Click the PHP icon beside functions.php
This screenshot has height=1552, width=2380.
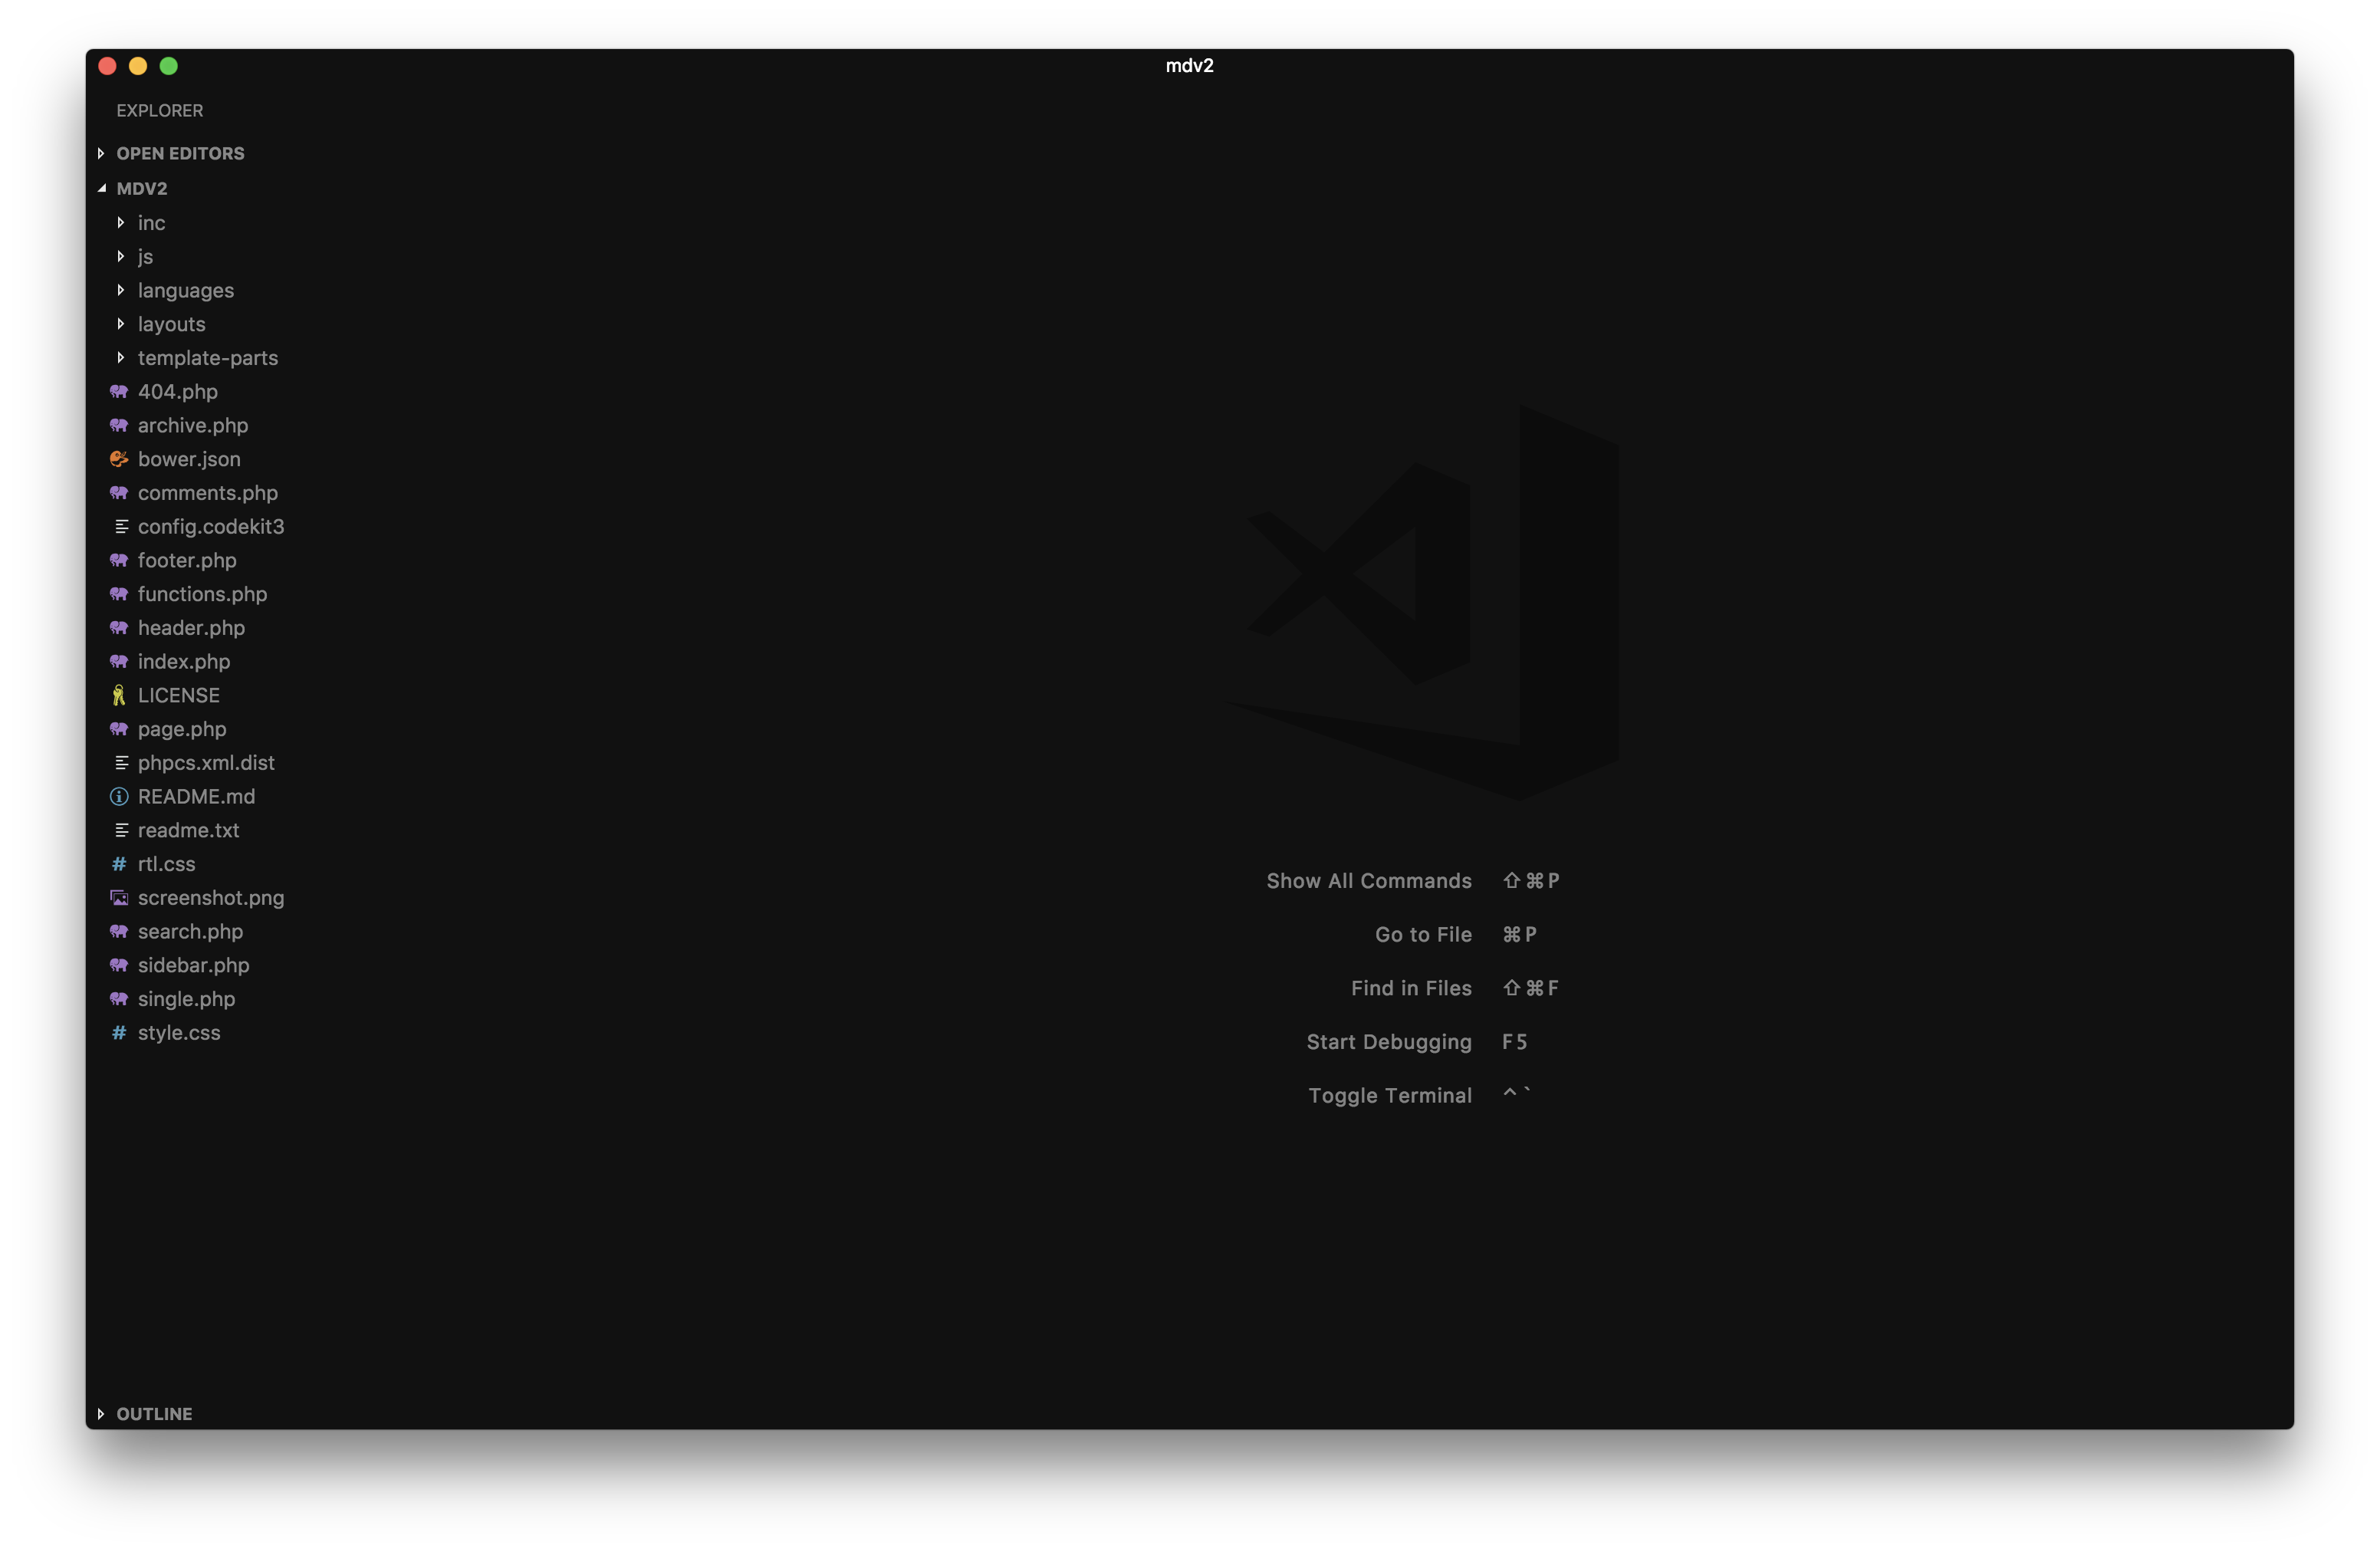(x=119, y=594)
